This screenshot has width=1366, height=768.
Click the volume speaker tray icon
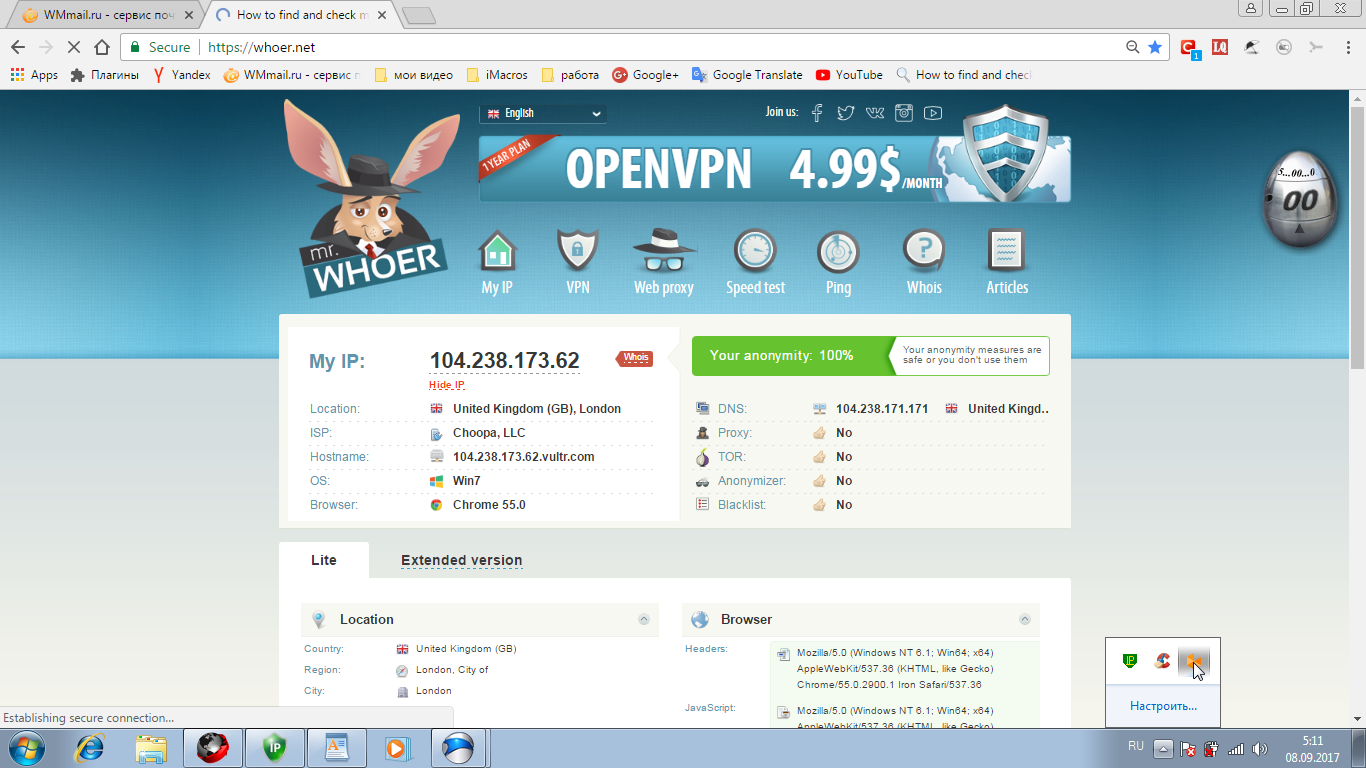pos(1260,748)
